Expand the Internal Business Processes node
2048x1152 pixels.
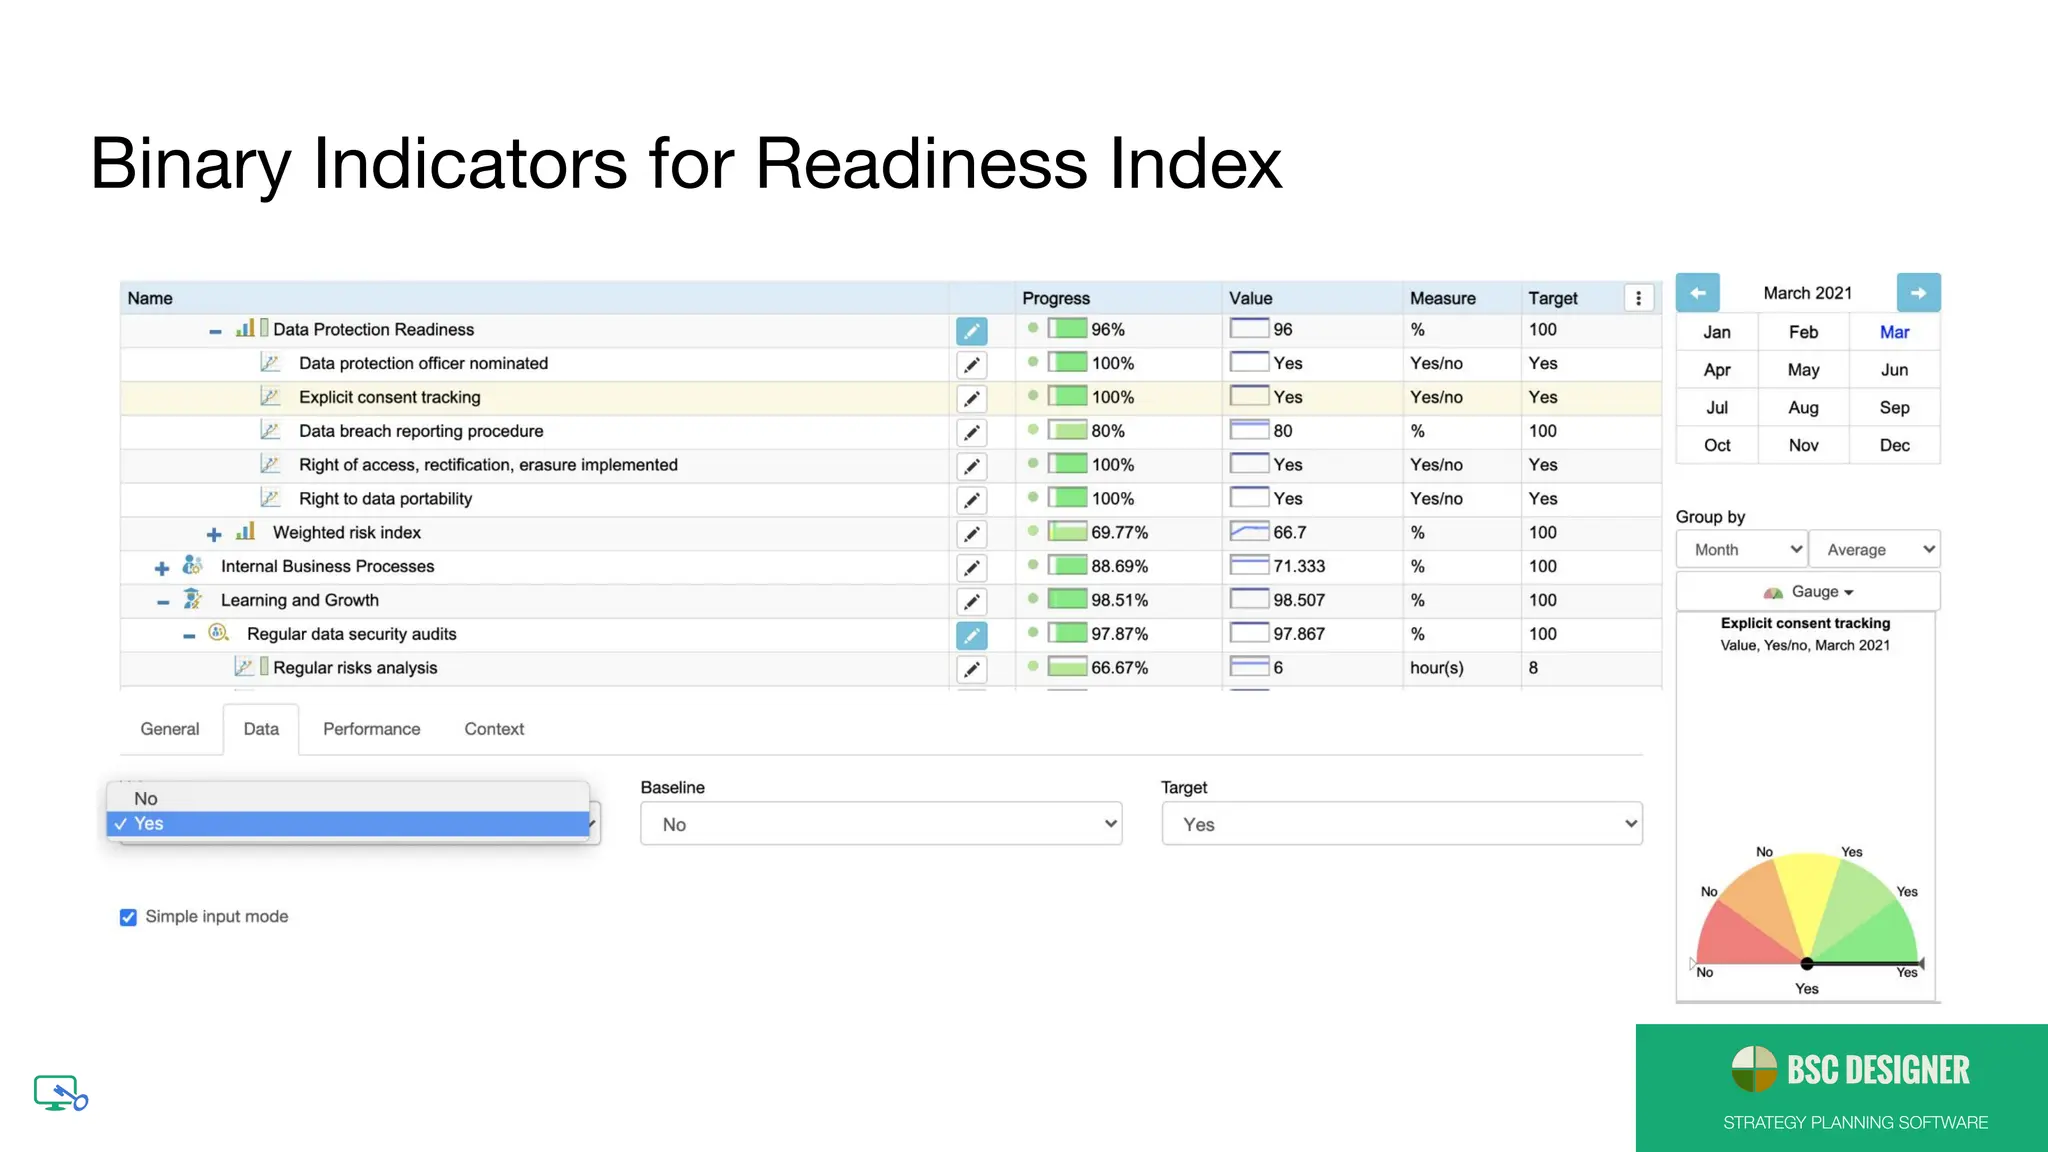(162, 568)
